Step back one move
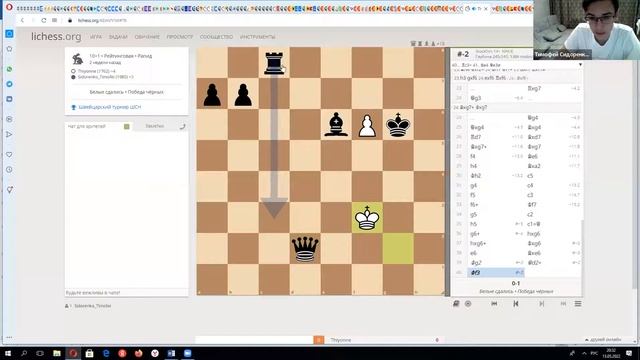Viewport: 640px width, 360px height. pyautogui.click(x=516, y=304)
